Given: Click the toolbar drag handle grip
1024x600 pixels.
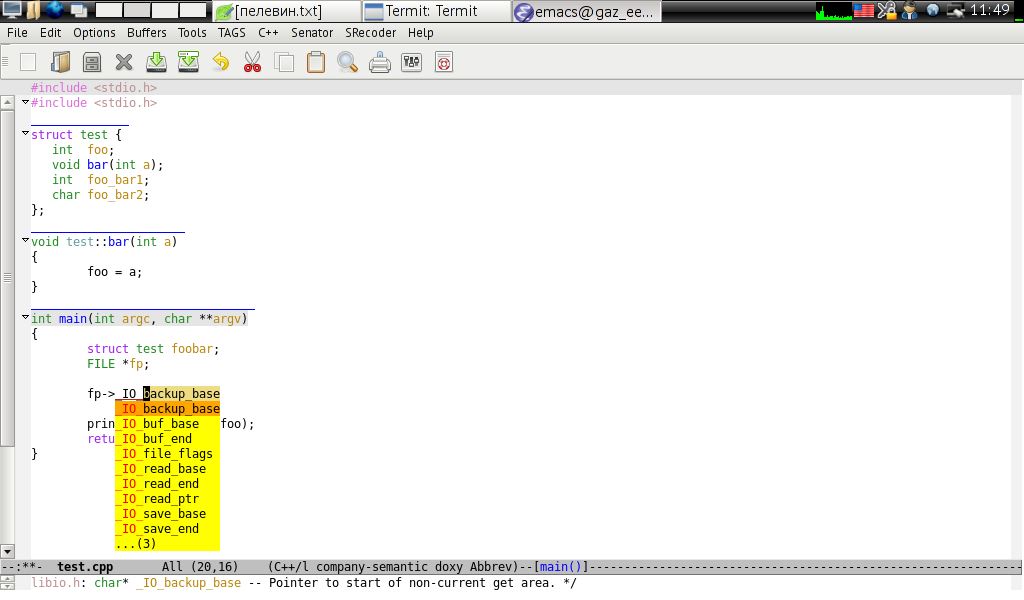Looking at the screenshot, I should pos(5,62).
